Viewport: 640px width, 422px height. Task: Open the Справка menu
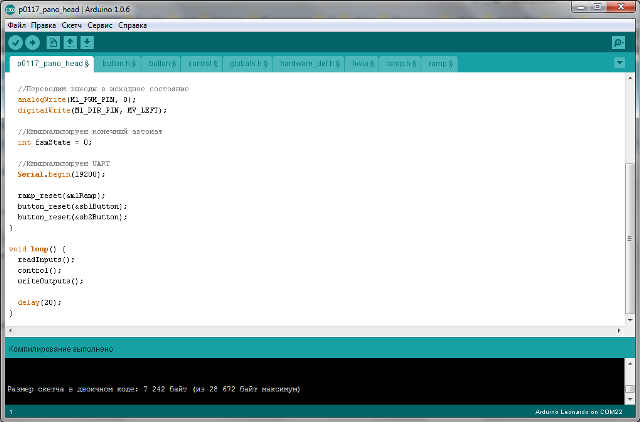(x=132, y=24)
